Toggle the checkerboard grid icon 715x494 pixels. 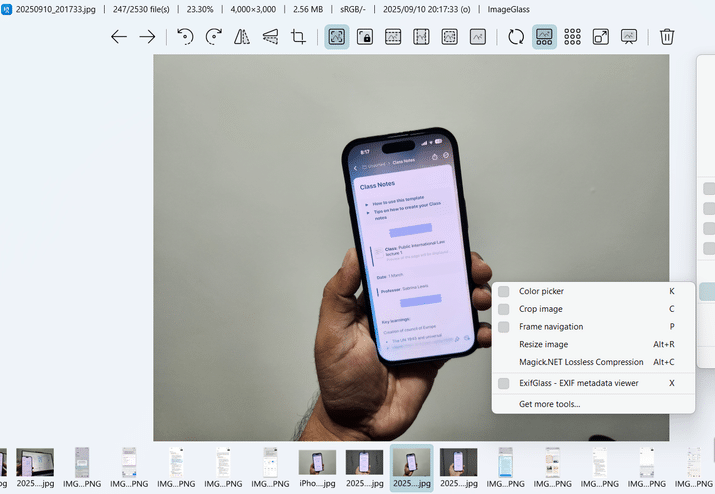pyautogui.click(x=572, y=37)
